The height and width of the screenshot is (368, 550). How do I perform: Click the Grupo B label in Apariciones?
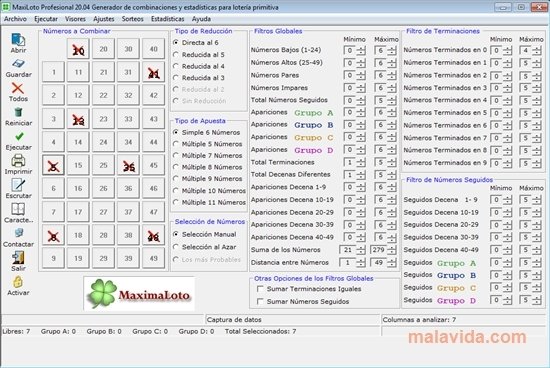(x=314, y=125)
